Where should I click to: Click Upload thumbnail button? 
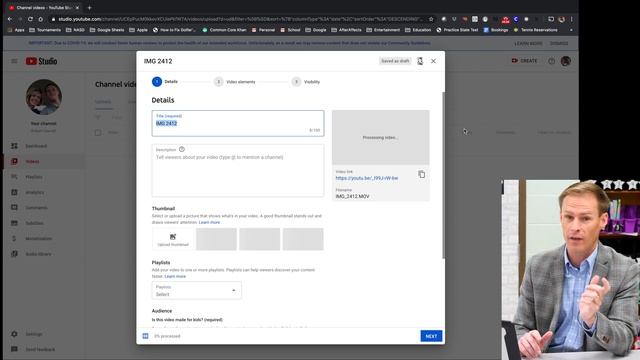point(173,239)
